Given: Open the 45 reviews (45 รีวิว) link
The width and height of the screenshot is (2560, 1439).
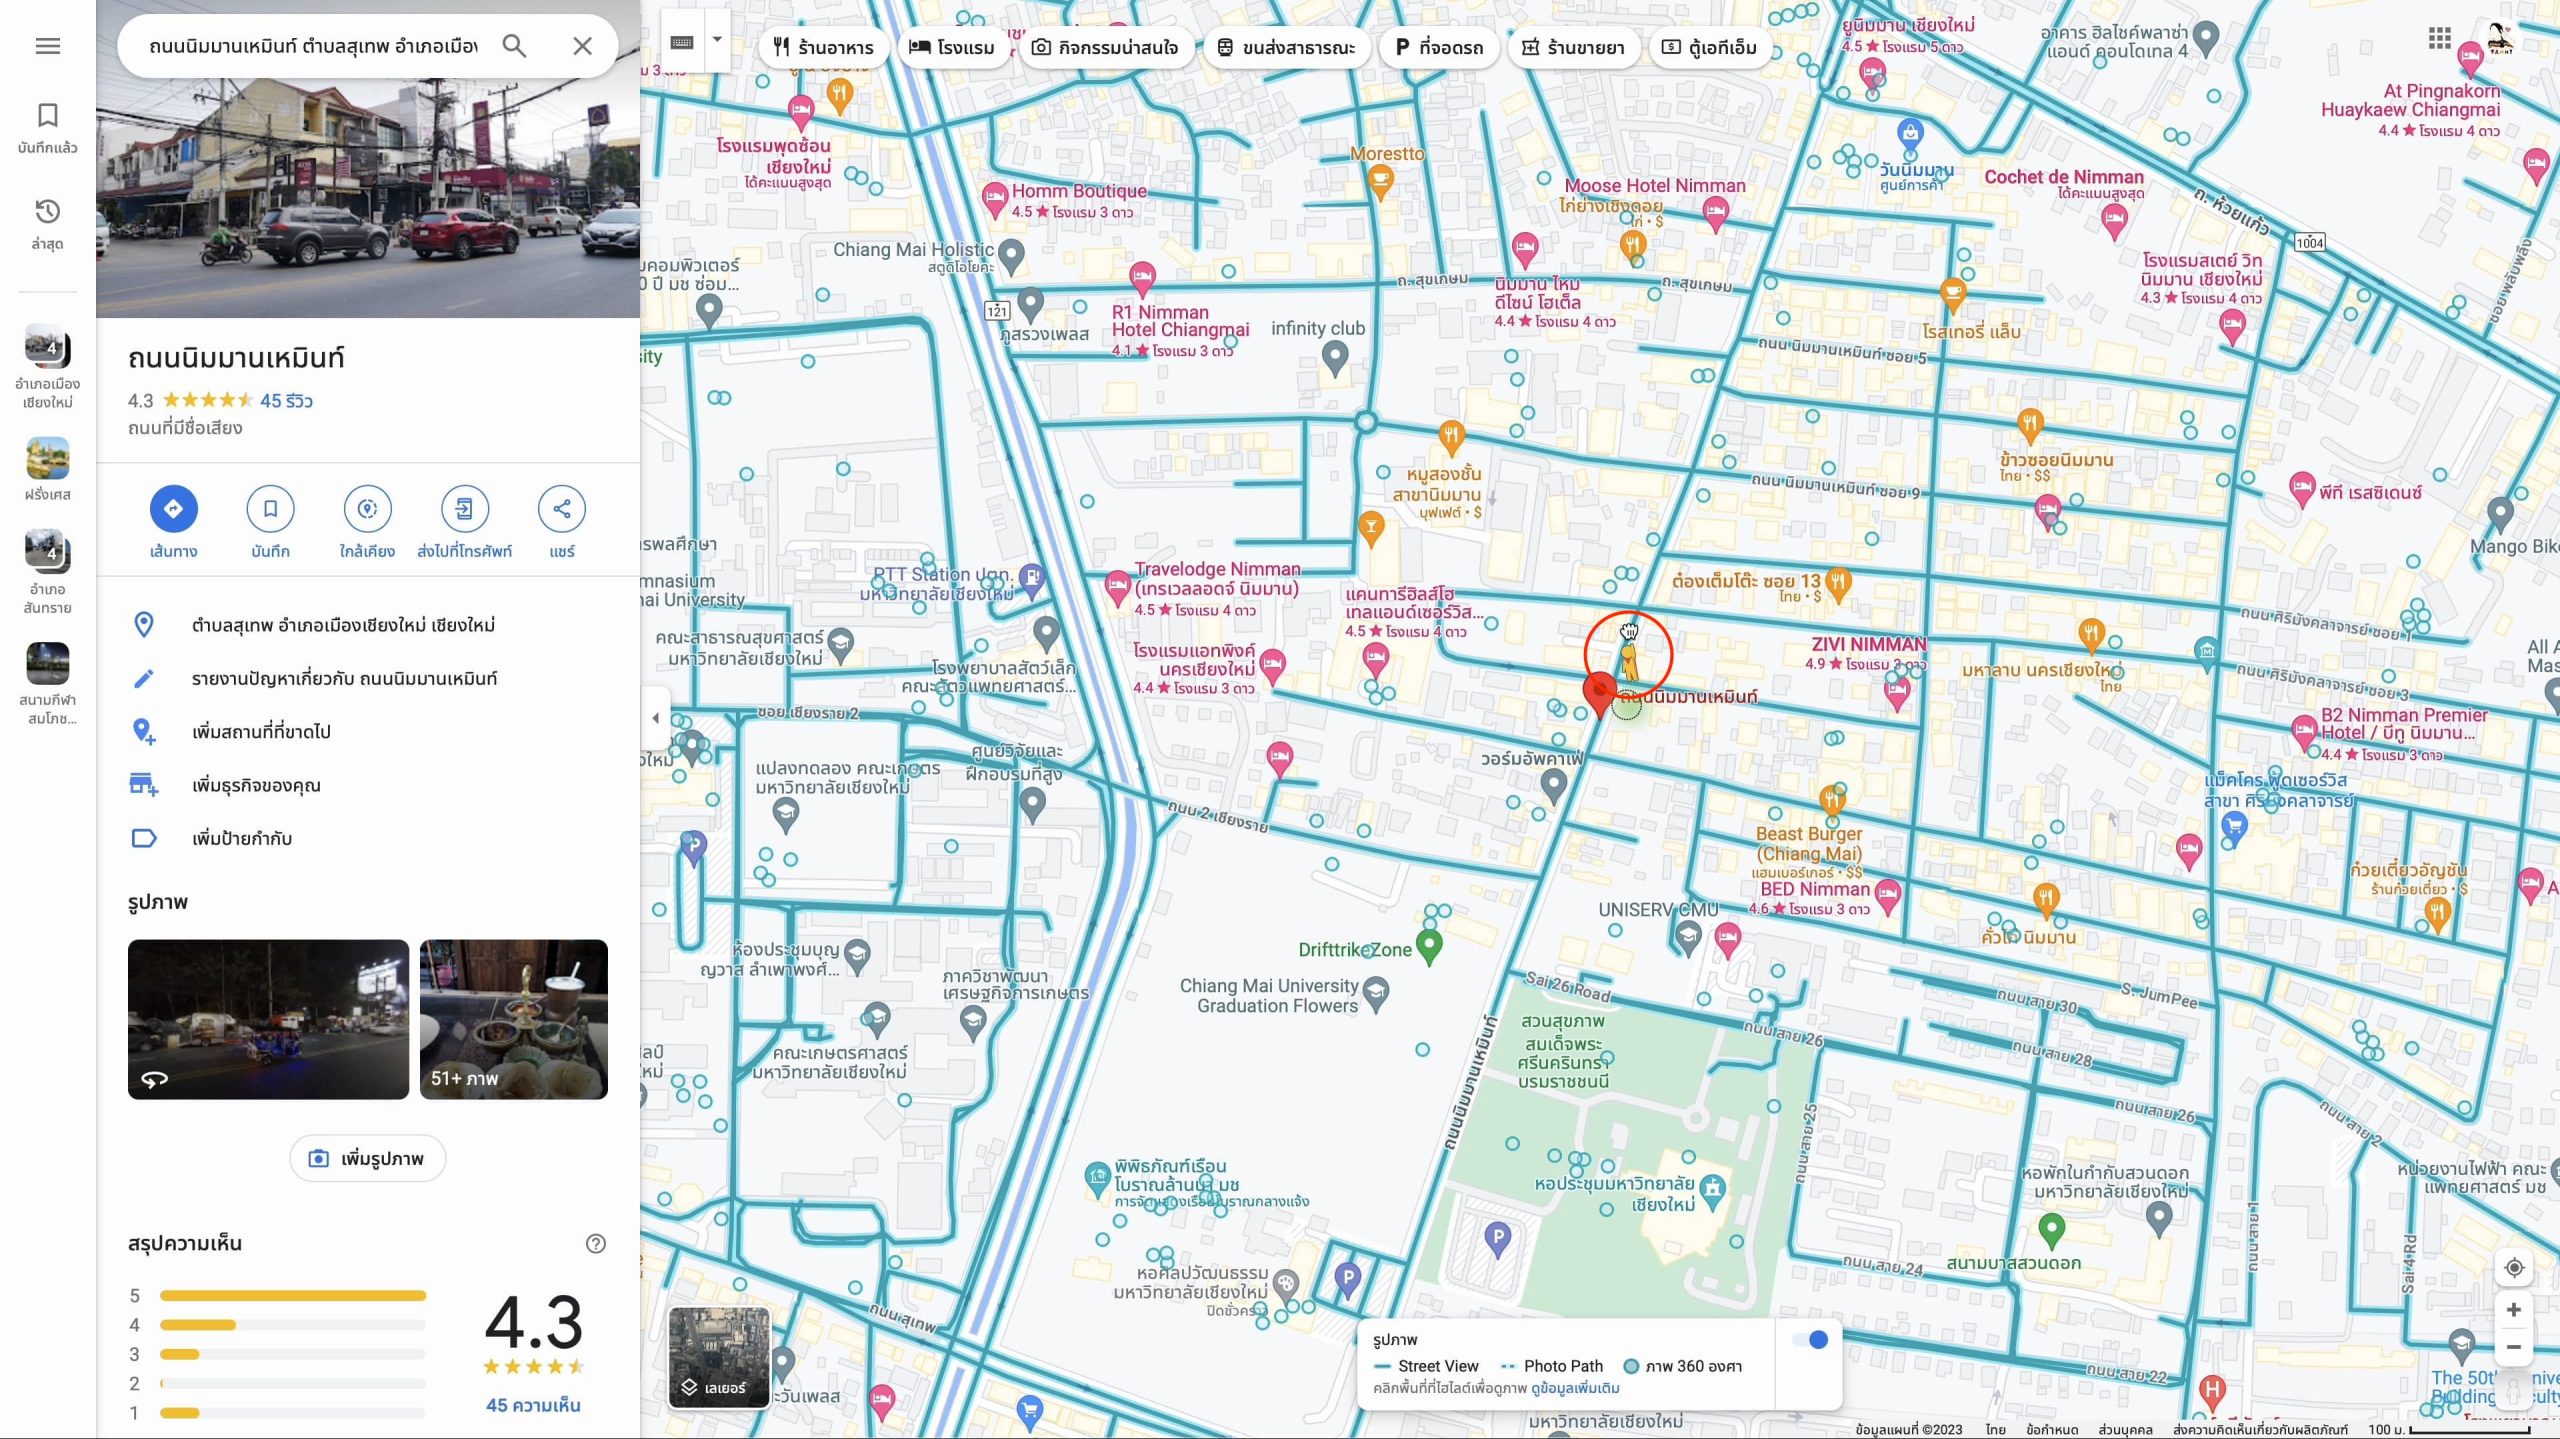Looking at the screenshot, I should [x=286, y=401].
